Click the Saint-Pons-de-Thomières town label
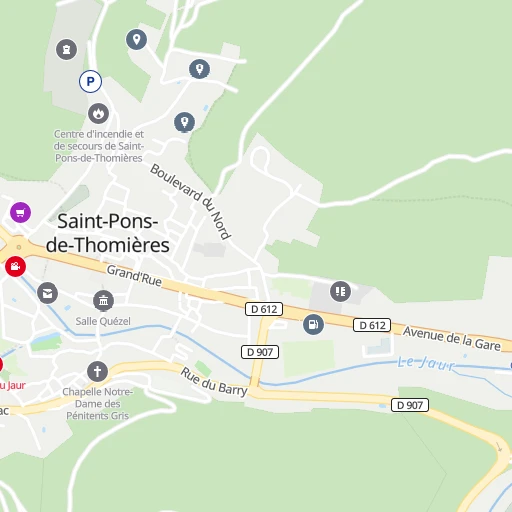 (108, 233)
